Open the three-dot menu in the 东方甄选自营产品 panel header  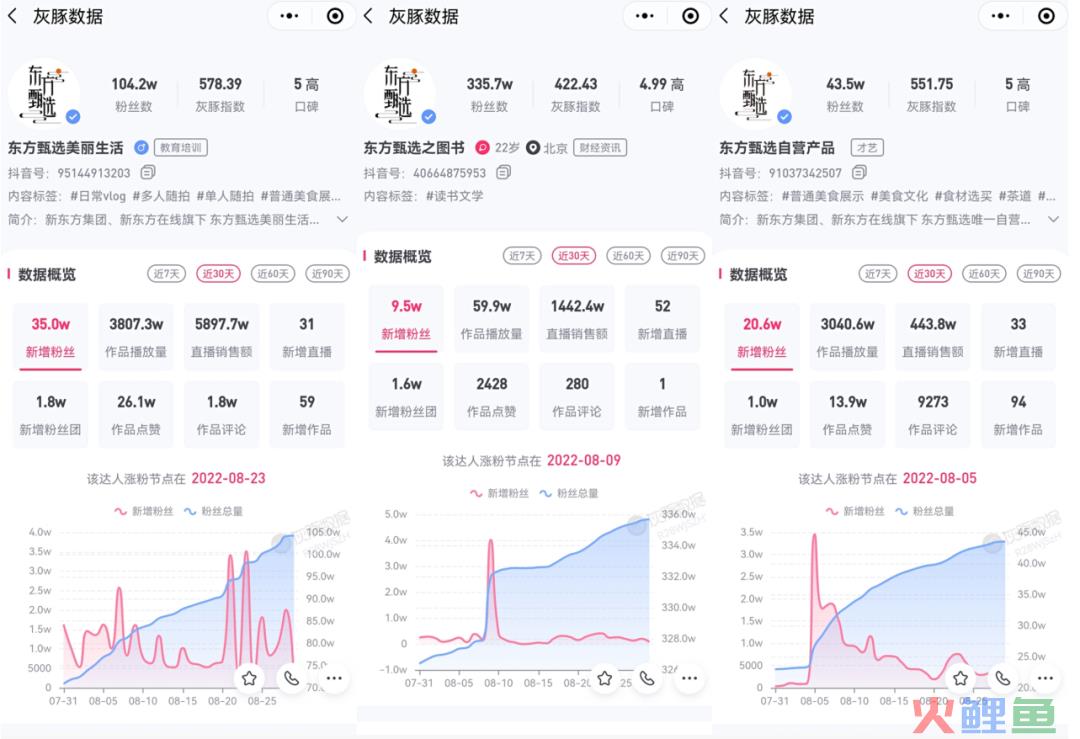[x=1000, y=16]
